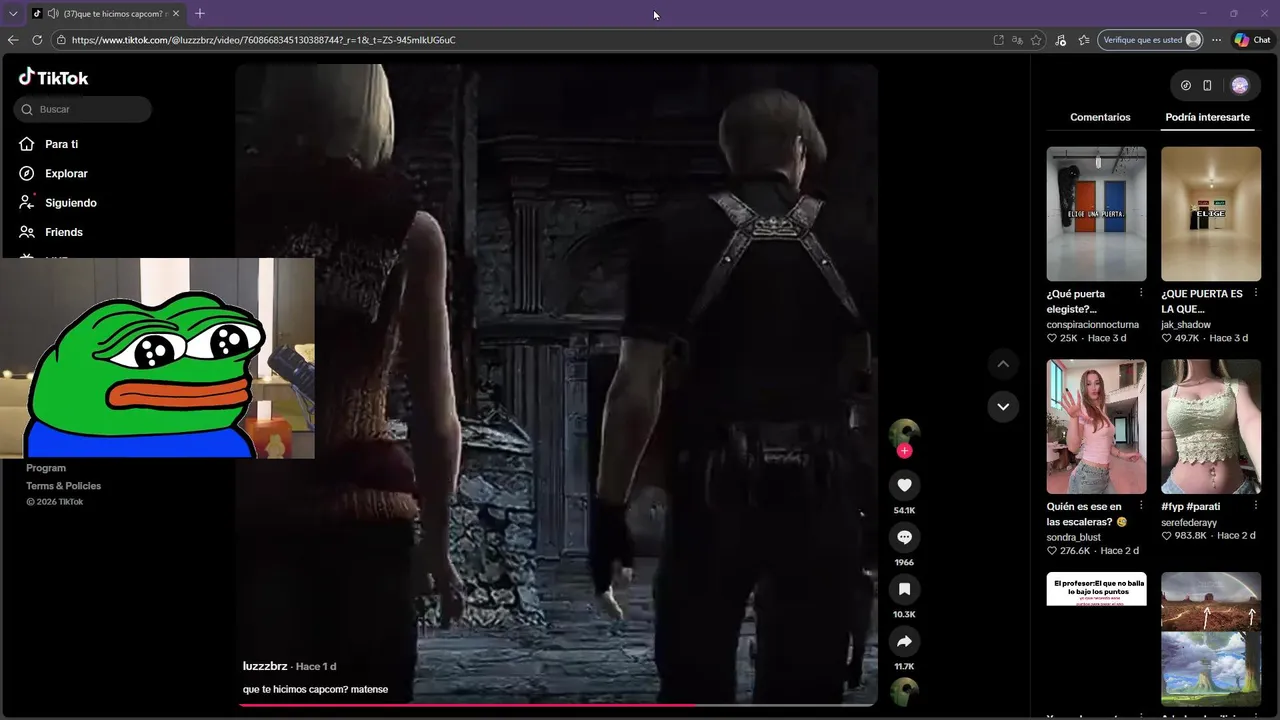Mute the tab using the speaker icon
This screenshot has width=1280, height=720.
pos(52,14)
